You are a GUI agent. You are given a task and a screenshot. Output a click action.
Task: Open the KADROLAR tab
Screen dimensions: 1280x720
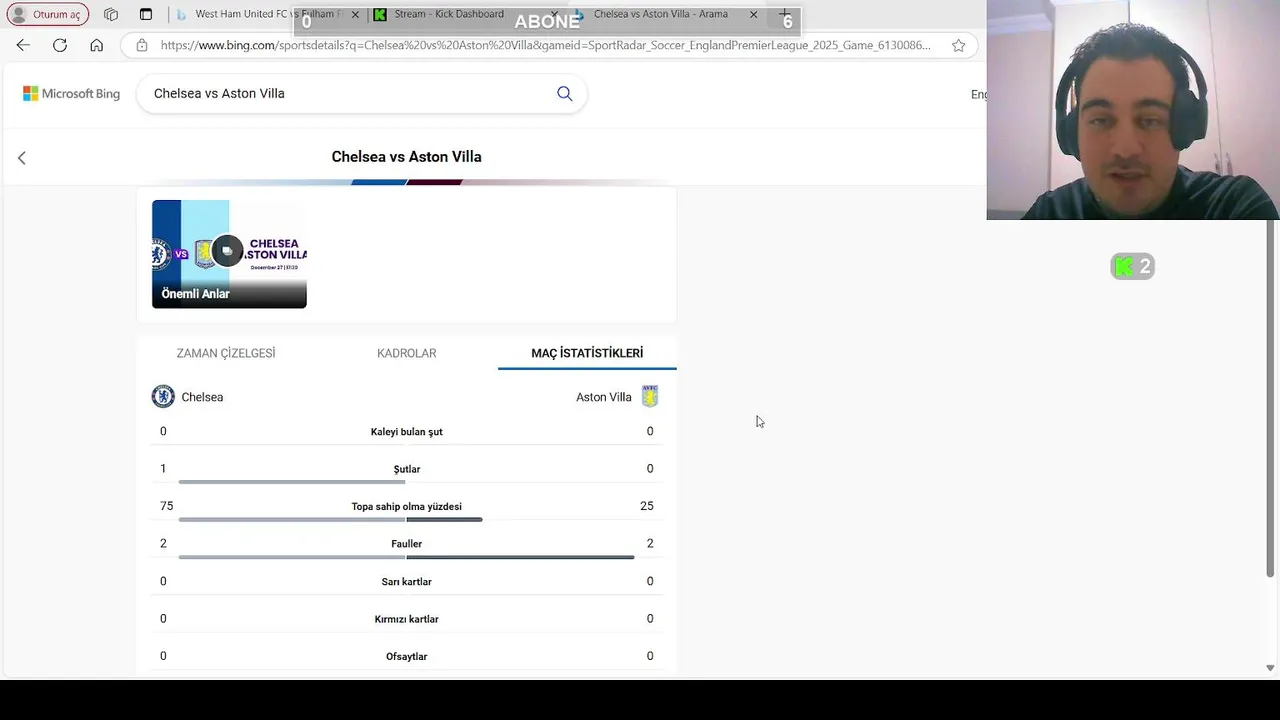click(406, 353)
